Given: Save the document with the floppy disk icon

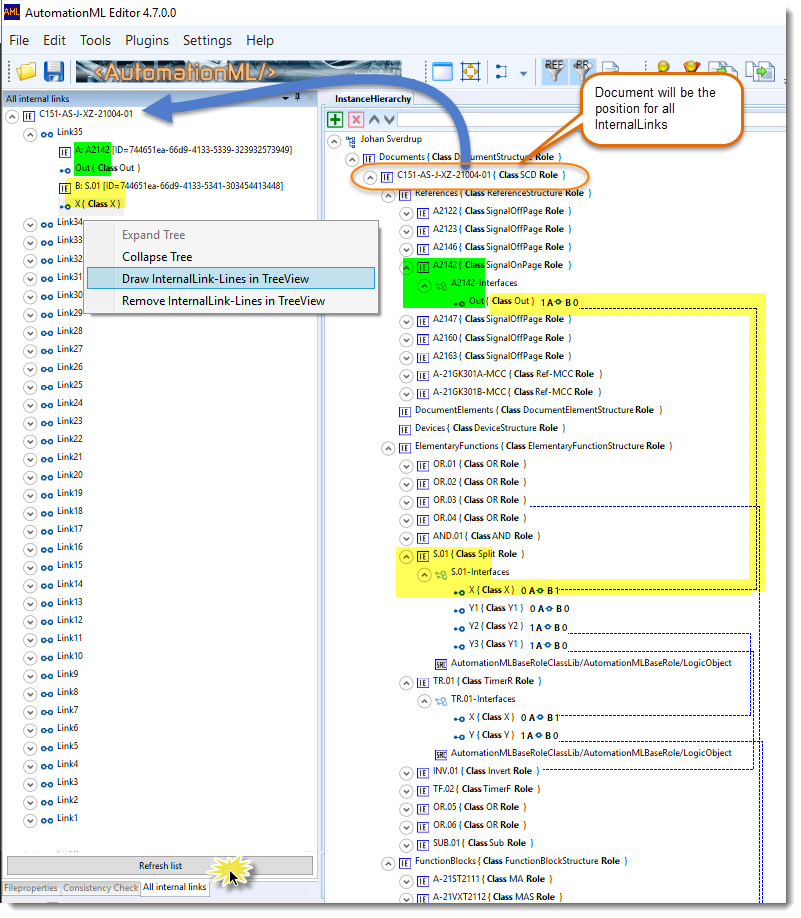Looking at the screenshot, I should click(x=53, y=71).
